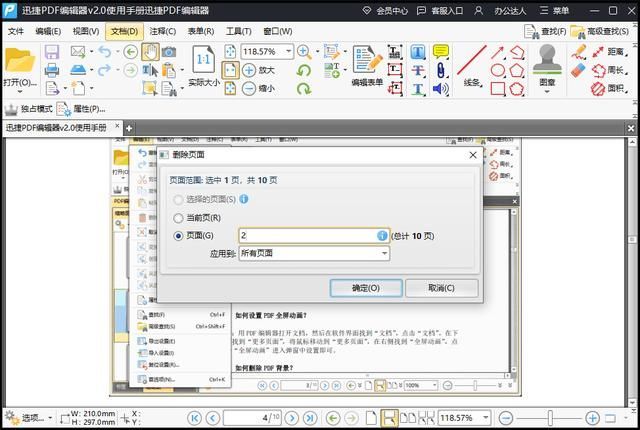Viewport: 640px width, 430px height.
Task: Open the 视图(V) menu
Action: point(86,31)
